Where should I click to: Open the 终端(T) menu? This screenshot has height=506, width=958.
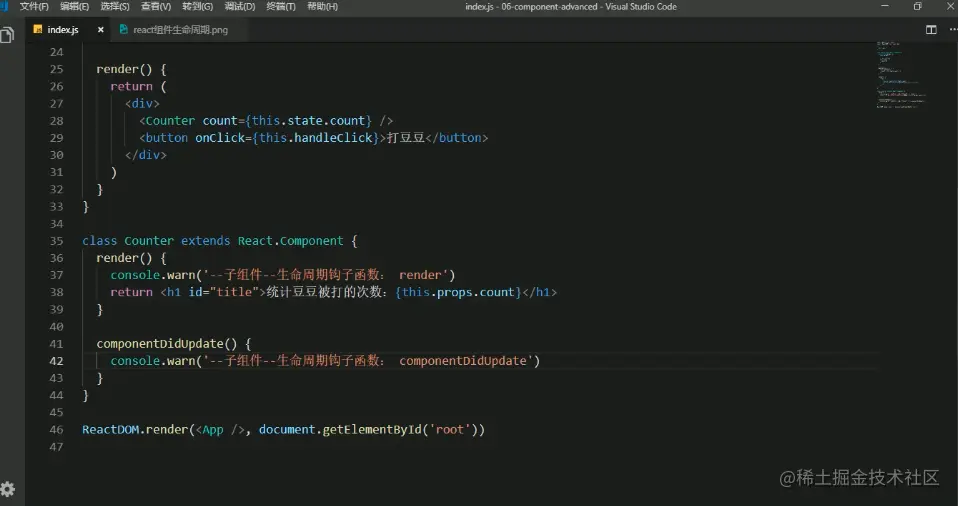click(x=281, y=6)
